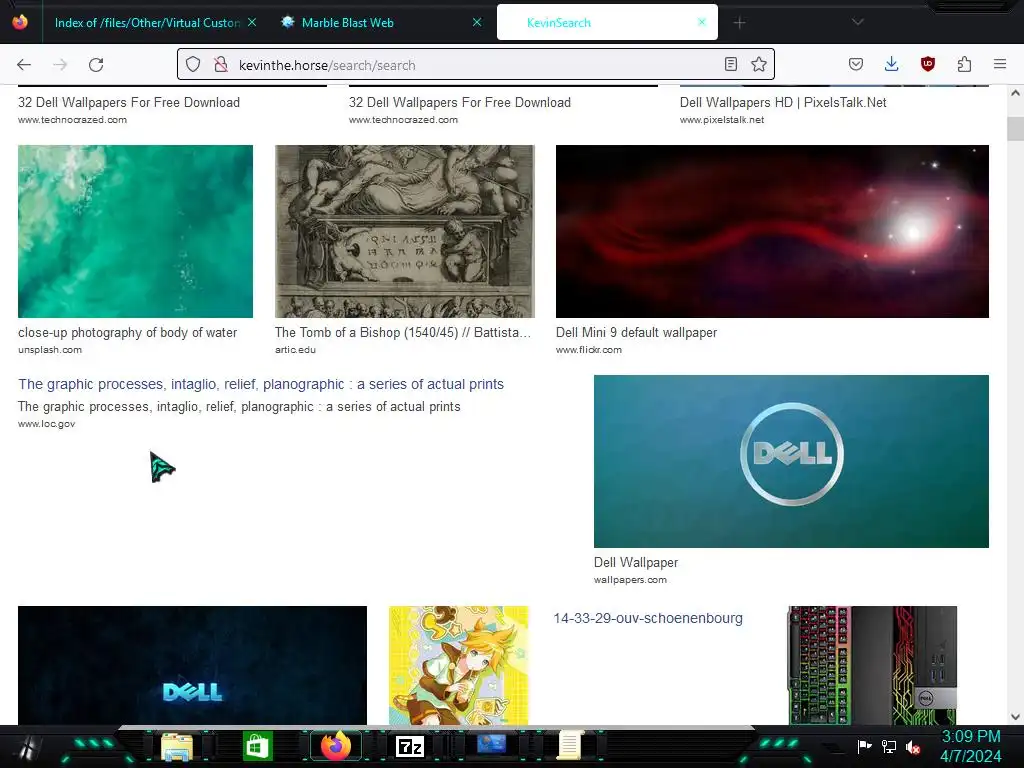Image resolution: width=1024 pixels, height=768 pixels.
Task: Click 'Dell Wallpapers HD | PixelsTalk.Net' caption
Action: (783, 103)
